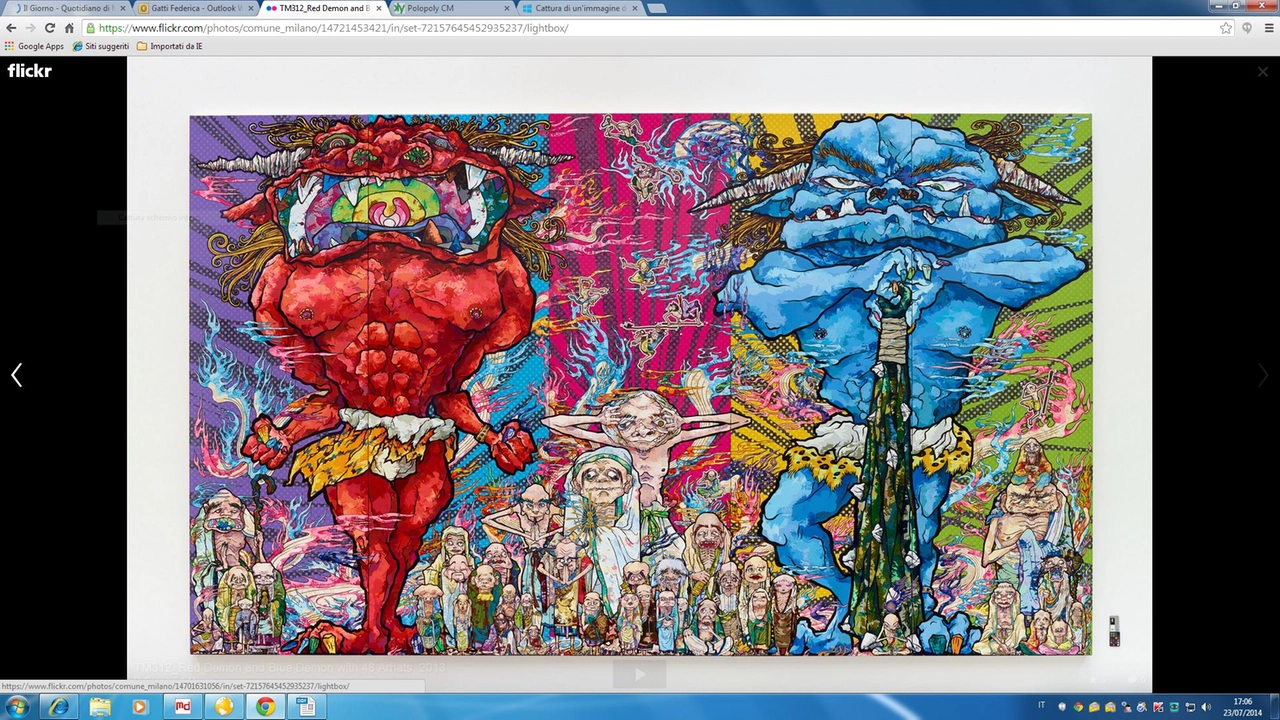Click the Show desktop strip
The width and height of the screenshot is (1280, 720).
coord(1275,707)
